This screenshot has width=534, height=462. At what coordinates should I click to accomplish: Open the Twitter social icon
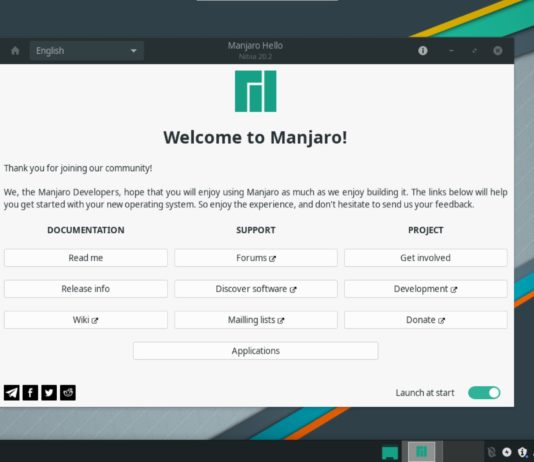[x=49, y=393]
